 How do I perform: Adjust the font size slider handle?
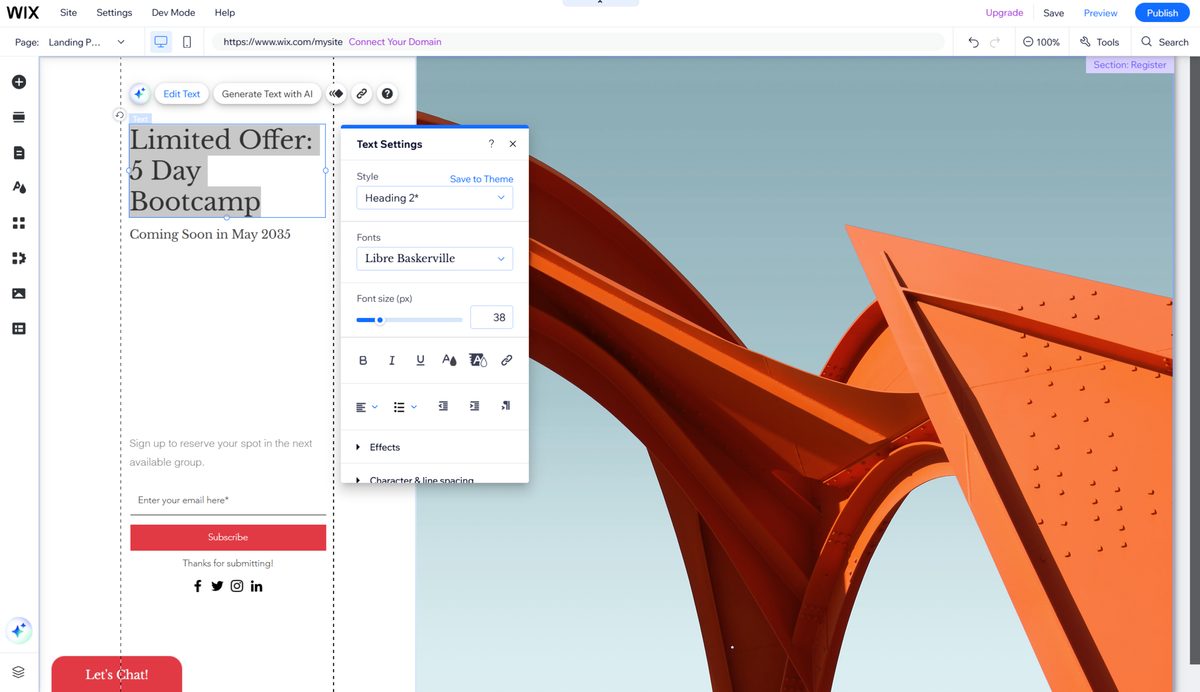(380, 320)
